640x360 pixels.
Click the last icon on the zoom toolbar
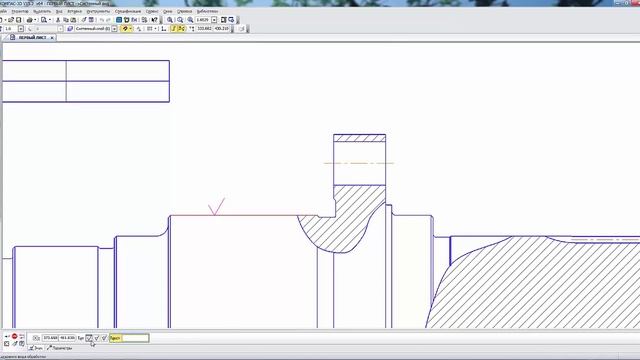(x=231, y=20)
